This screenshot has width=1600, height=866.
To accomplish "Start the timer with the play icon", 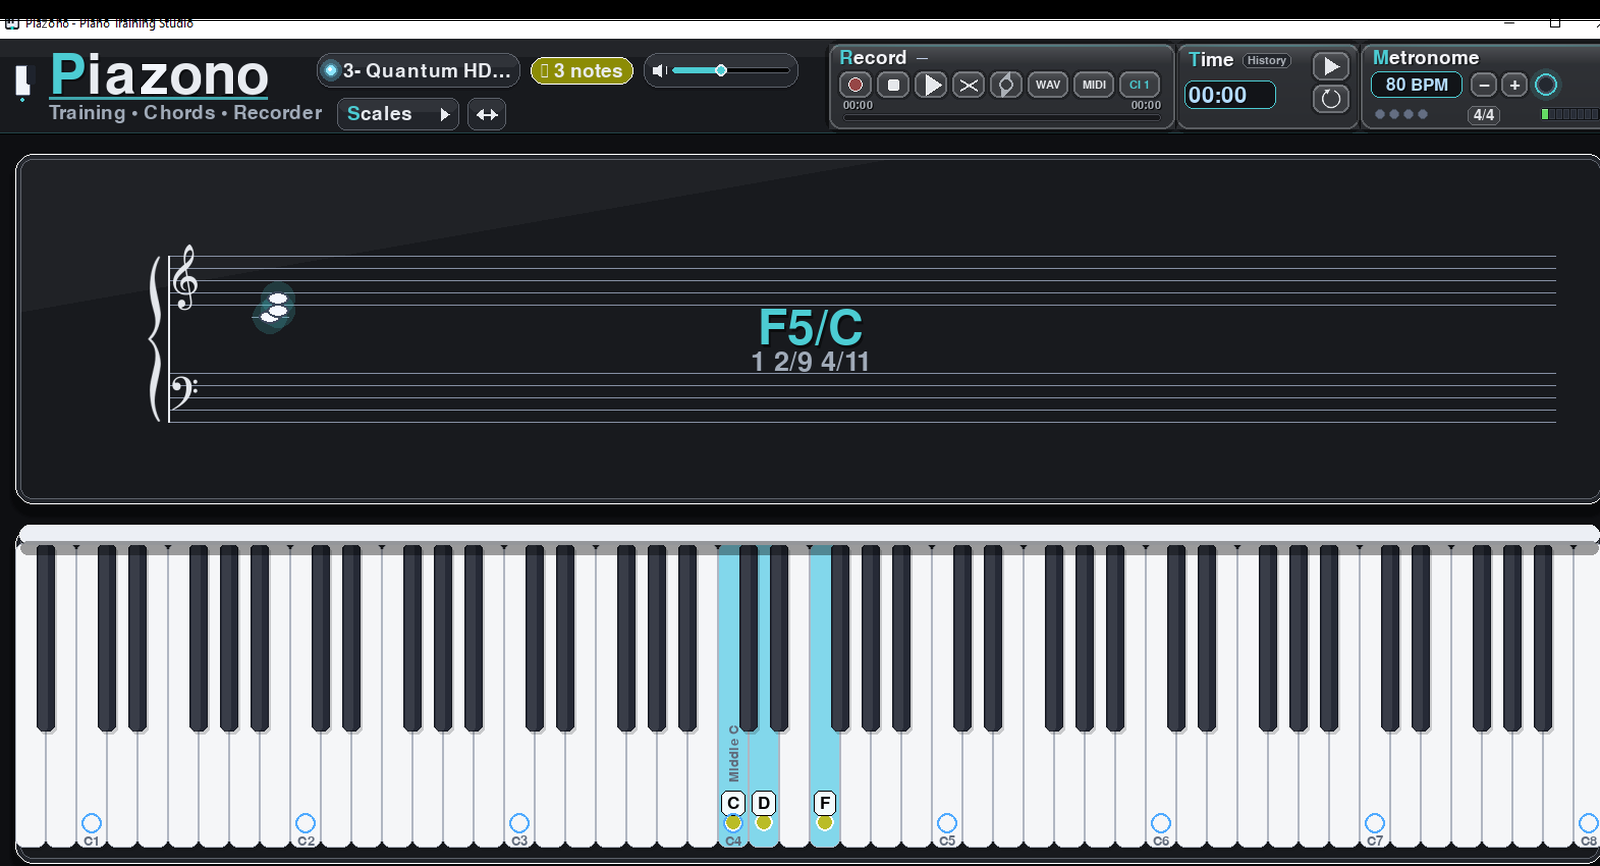I will pos(1331,67).
